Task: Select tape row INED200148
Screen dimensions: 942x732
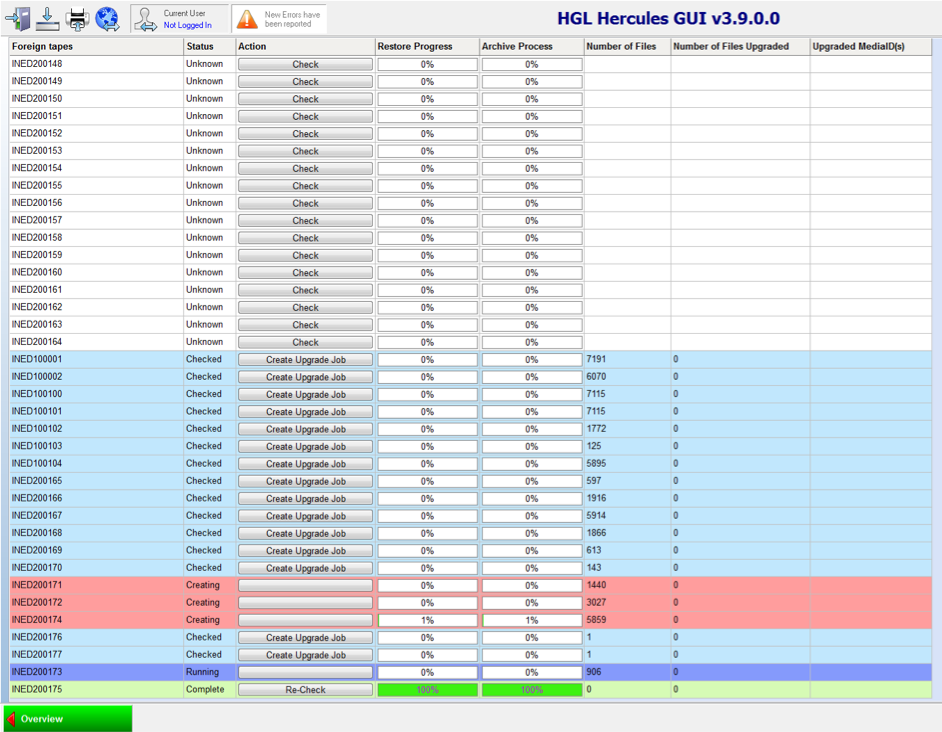Action: click(x=470, y=64)
